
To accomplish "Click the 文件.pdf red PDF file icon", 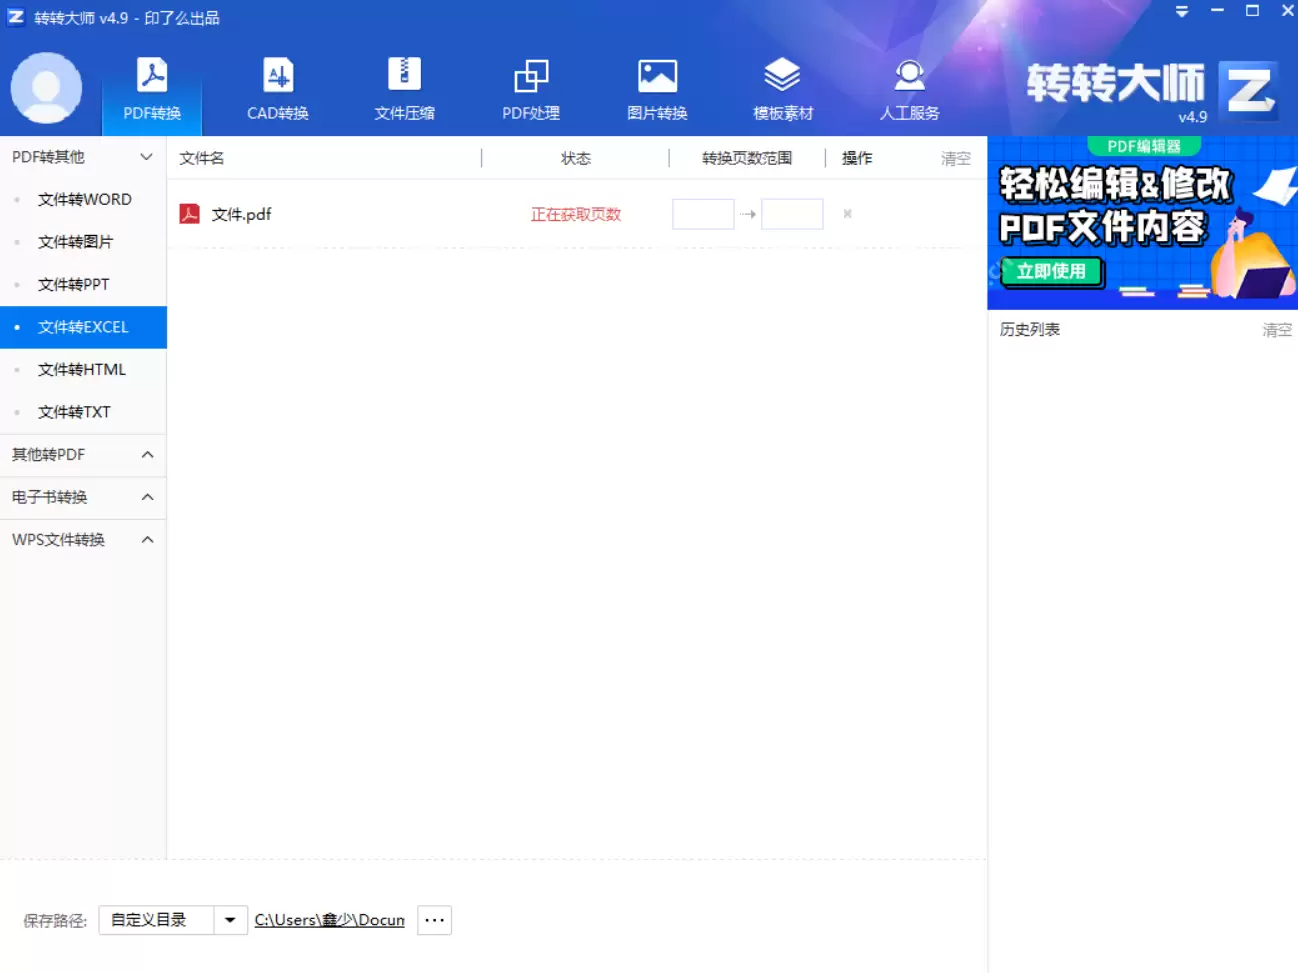I will pos(189,213).
